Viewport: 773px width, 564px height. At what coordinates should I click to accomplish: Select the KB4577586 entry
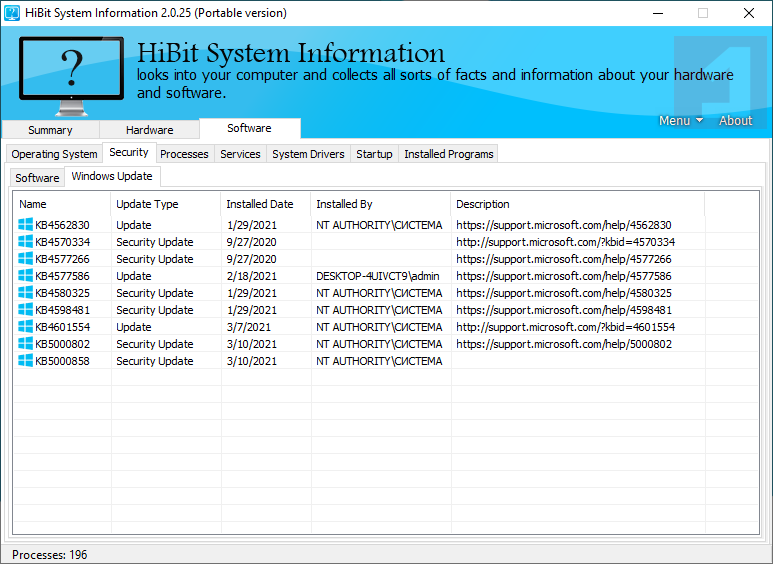tap(62, 276)
